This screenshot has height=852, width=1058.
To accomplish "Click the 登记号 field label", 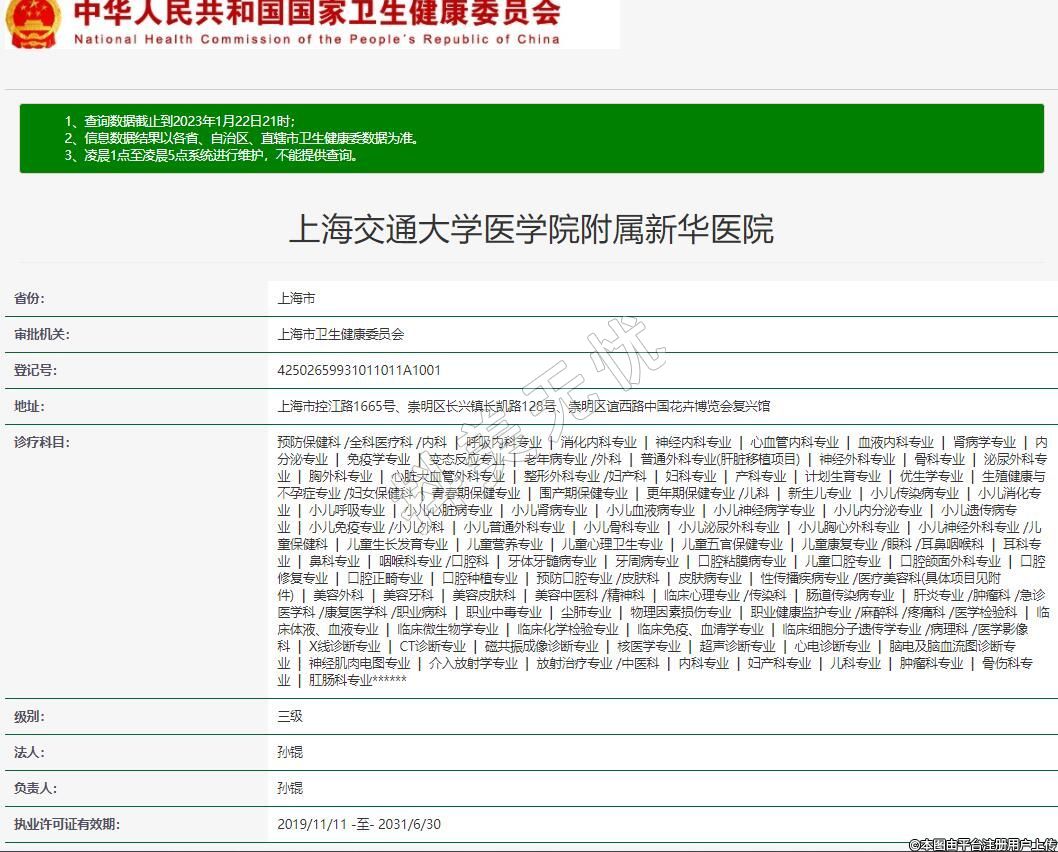I will (x=36, y=370).
